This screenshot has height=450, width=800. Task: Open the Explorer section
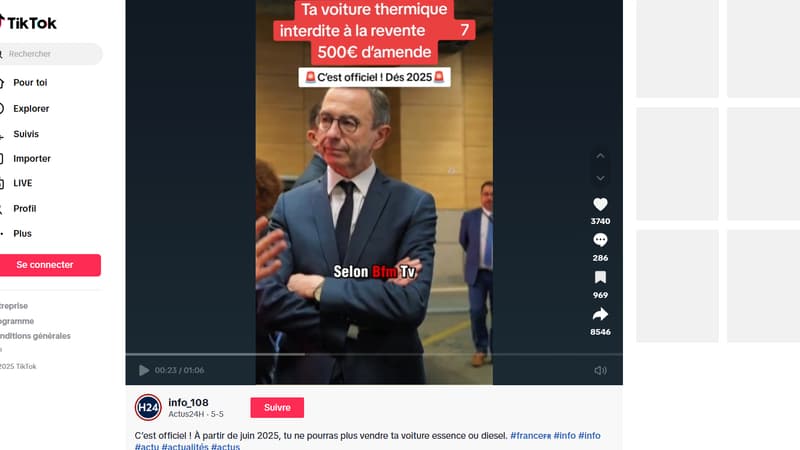[31, 109]
